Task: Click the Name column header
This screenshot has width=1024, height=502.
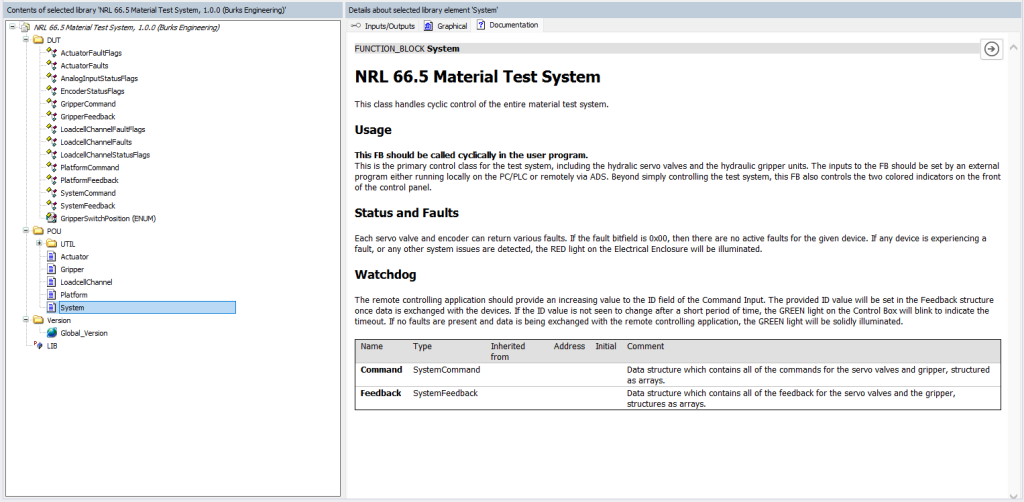Action: (x=372, y=346)
